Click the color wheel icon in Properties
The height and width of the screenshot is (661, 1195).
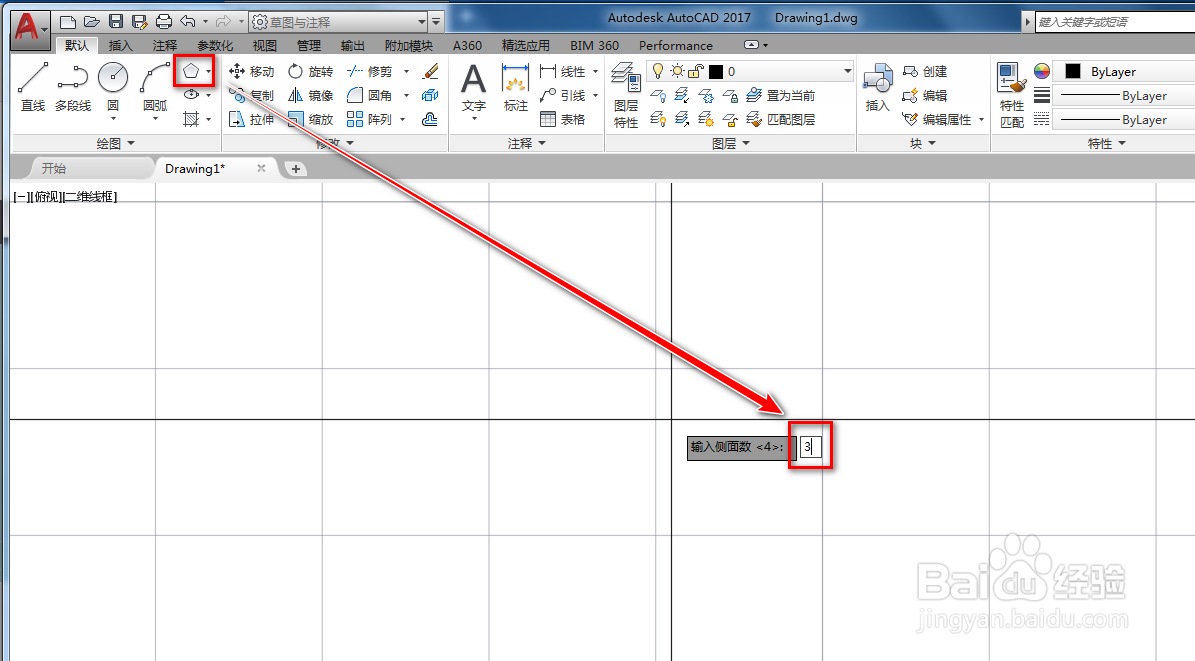tap(1042, 72)
